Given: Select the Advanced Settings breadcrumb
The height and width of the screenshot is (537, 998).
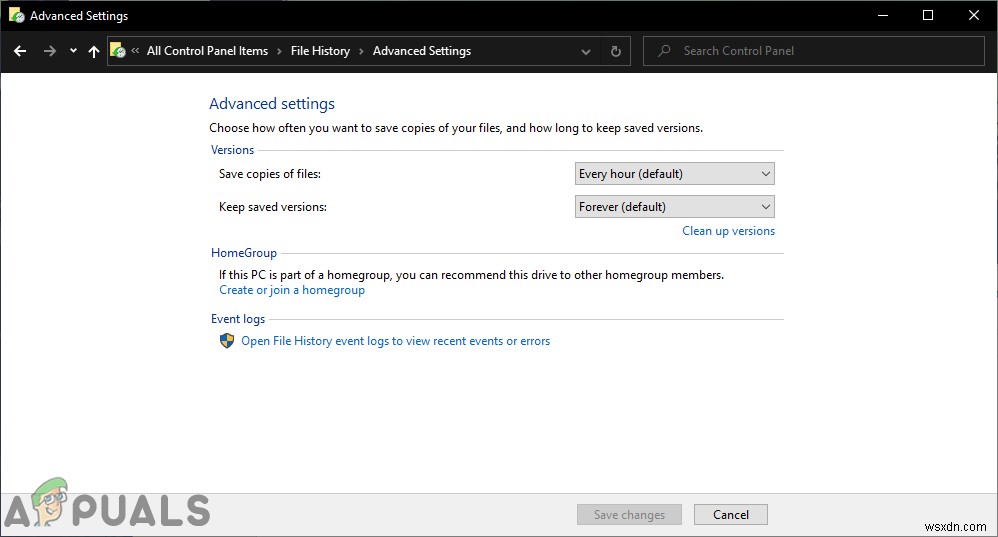Looking at the screenshot, I should tap(421, 51).
